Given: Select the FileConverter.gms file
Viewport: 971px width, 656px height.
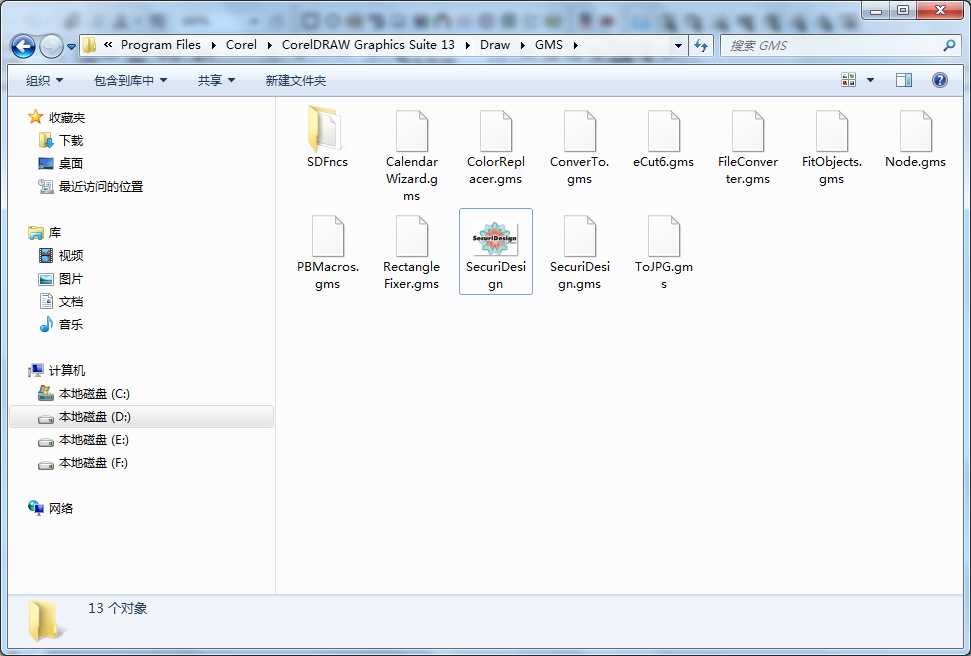Looking at the screenshot, I should coord(747,147).
